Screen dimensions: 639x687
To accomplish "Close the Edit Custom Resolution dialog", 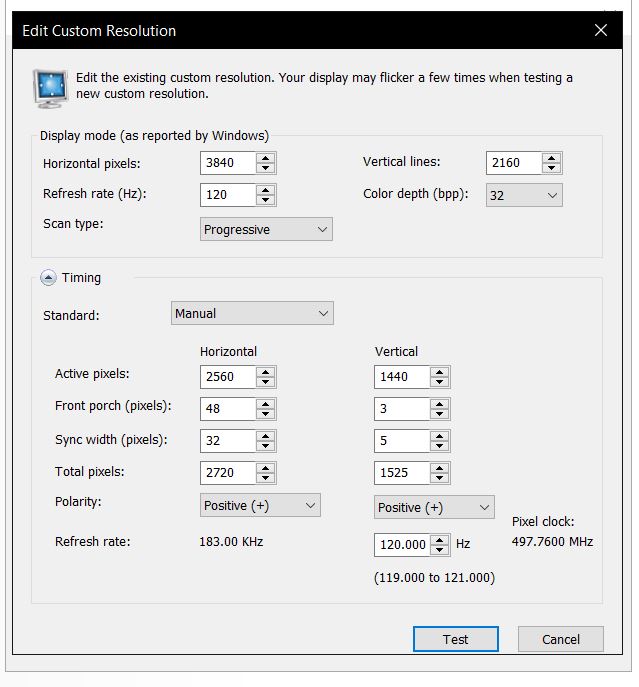I will [x=600, y=30].
